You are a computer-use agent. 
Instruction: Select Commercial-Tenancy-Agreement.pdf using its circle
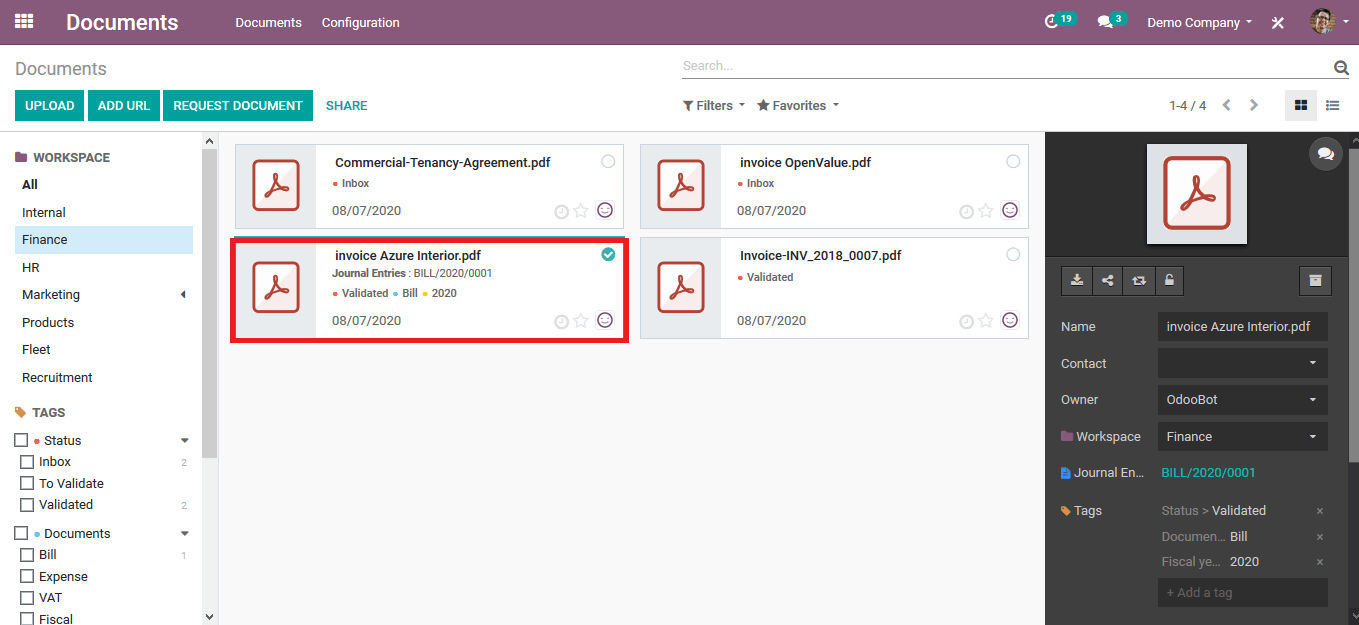coord(608,161)
